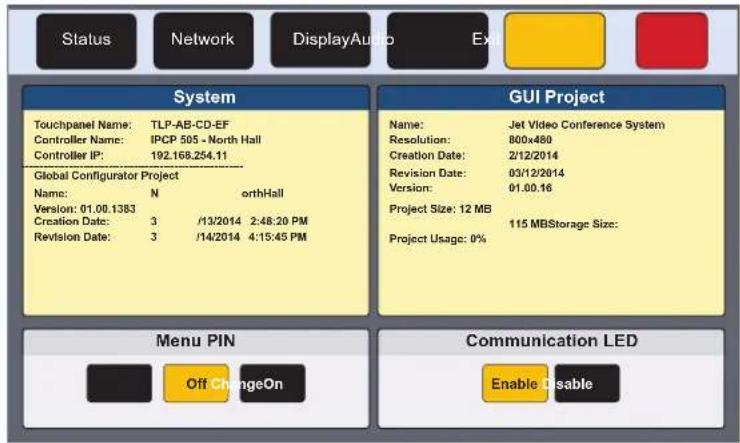740x443 pixels.
Task: Set Menu PIN to Off
Action: point(196,383)
